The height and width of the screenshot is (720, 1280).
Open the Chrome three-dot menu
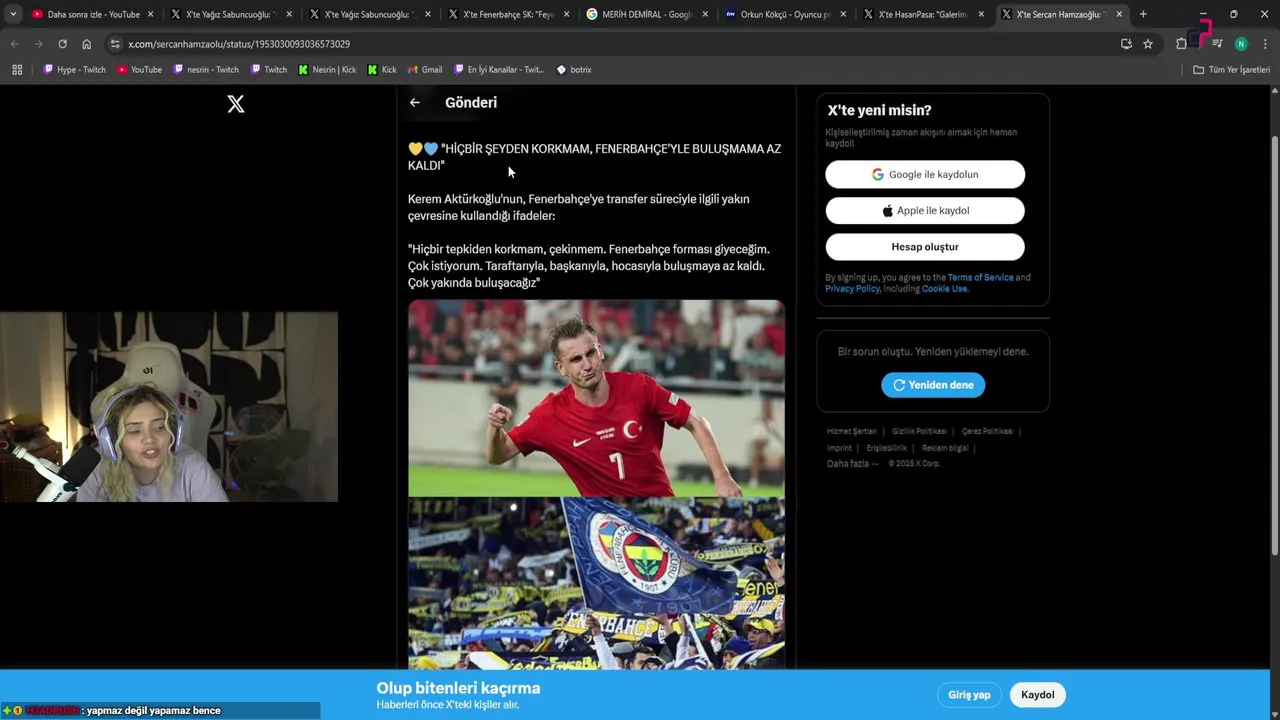(1265, 44)
